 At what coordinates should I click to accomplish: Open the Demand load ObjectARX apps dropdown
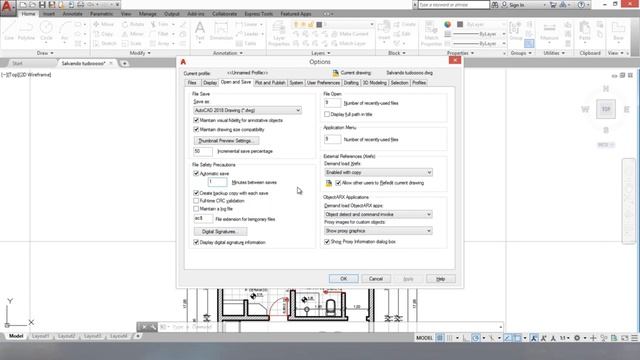[x=378, y=214]
